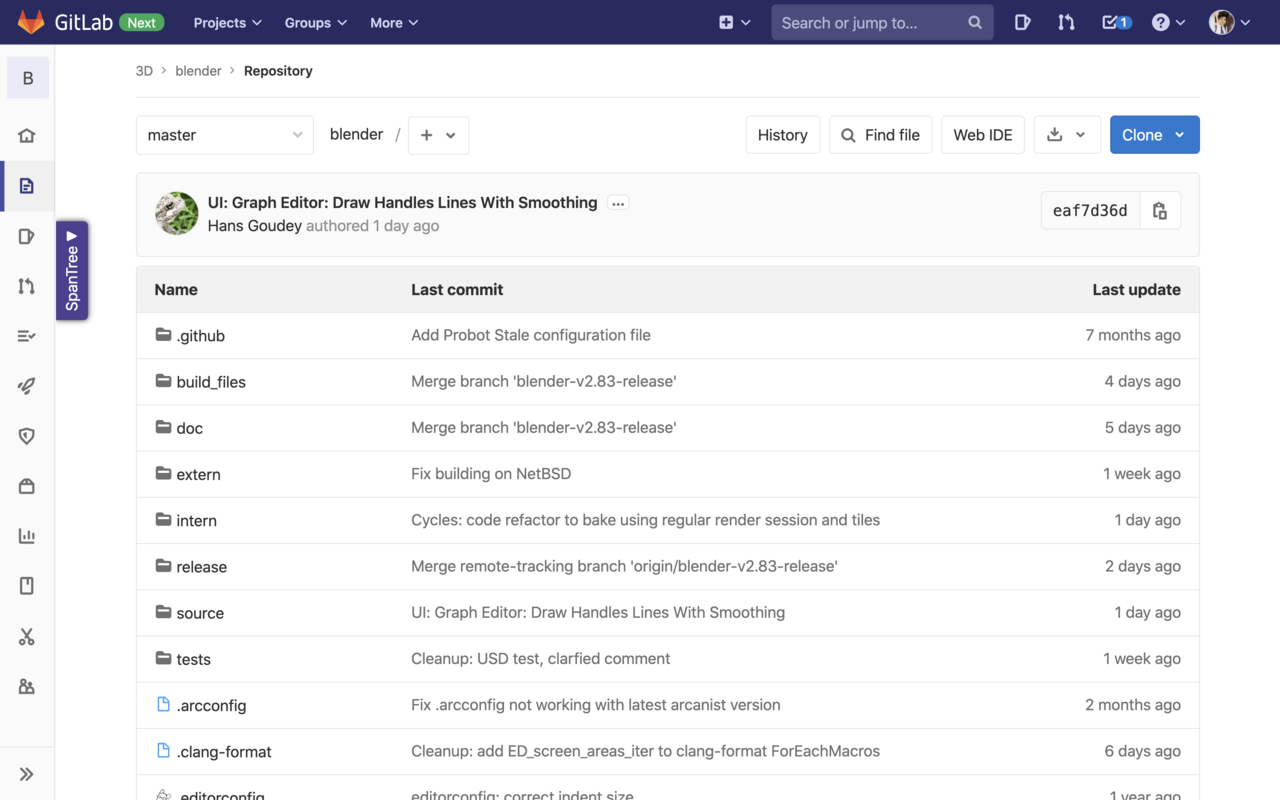Screen dimensions: 1280x800
Task: Open Merge requests icon in top navbar
Action: click(1066, 22)
